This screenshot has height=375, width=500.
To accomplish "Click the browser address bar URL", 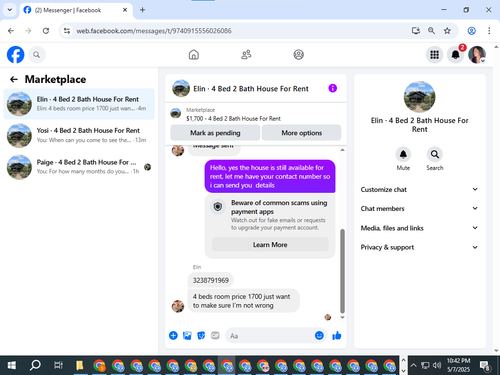I will tap(154, 31).
